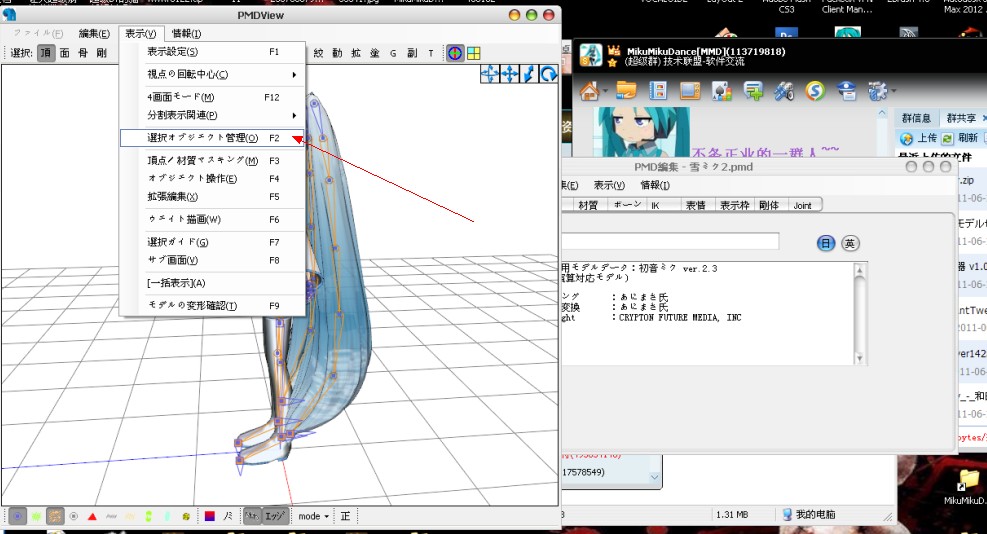
Task: Switch to 群共享 tab in chat window
Action: (x=961, y=118)
